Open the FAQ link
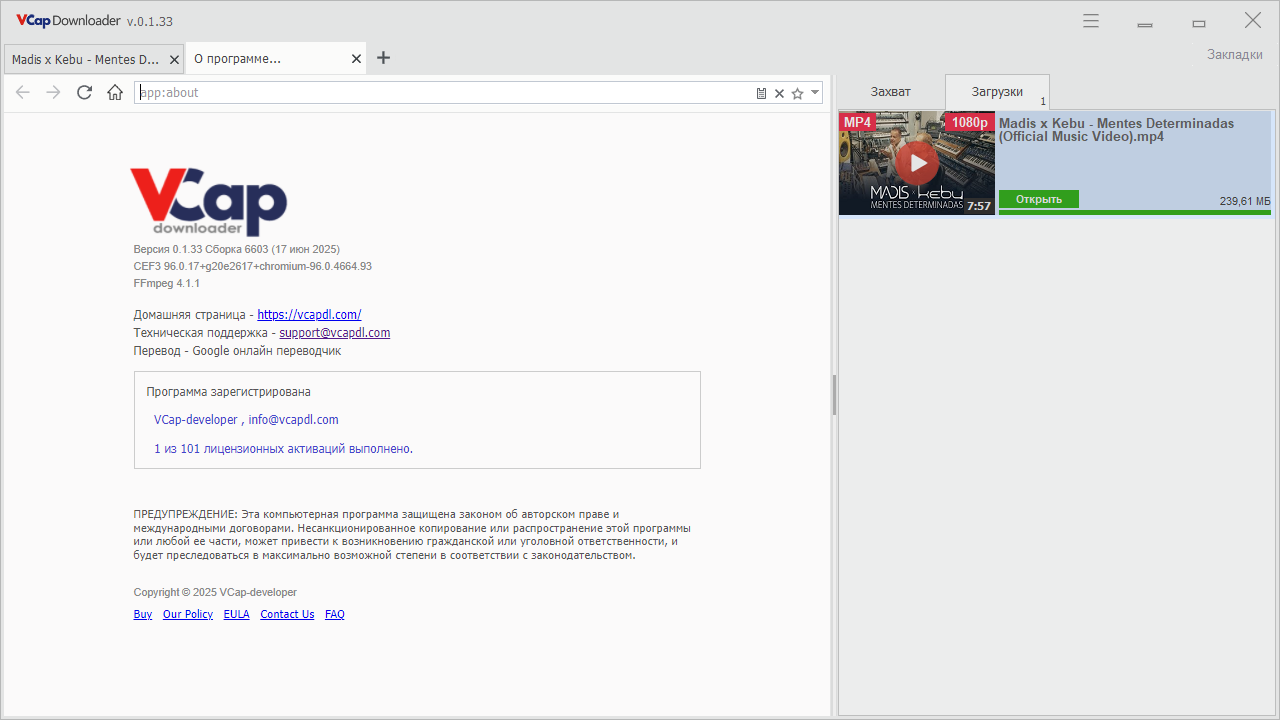This screenshot has width=1280, height=720. pyautogui.click(x=335, y=614)
